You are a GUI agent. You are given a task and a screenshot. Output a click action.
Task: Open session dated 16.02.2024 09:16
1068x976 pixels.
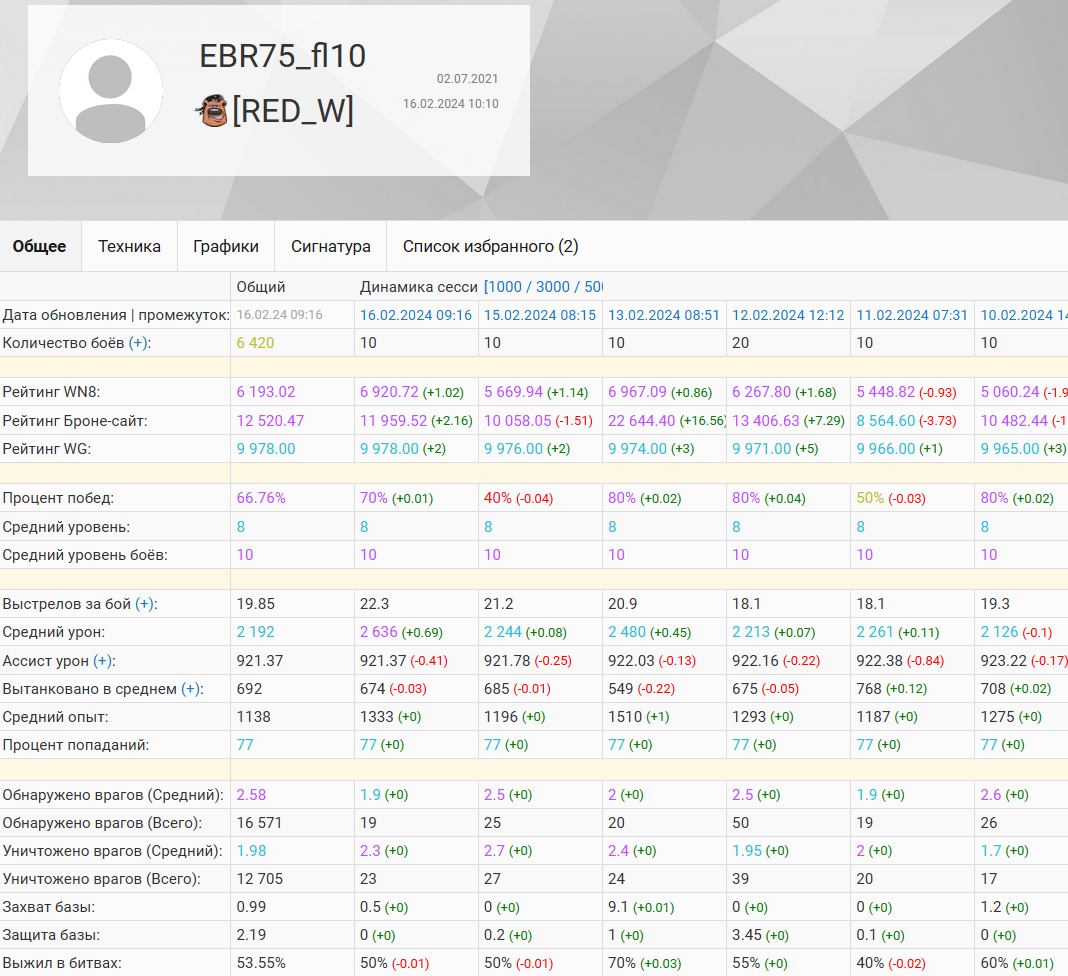coord(416,315)
